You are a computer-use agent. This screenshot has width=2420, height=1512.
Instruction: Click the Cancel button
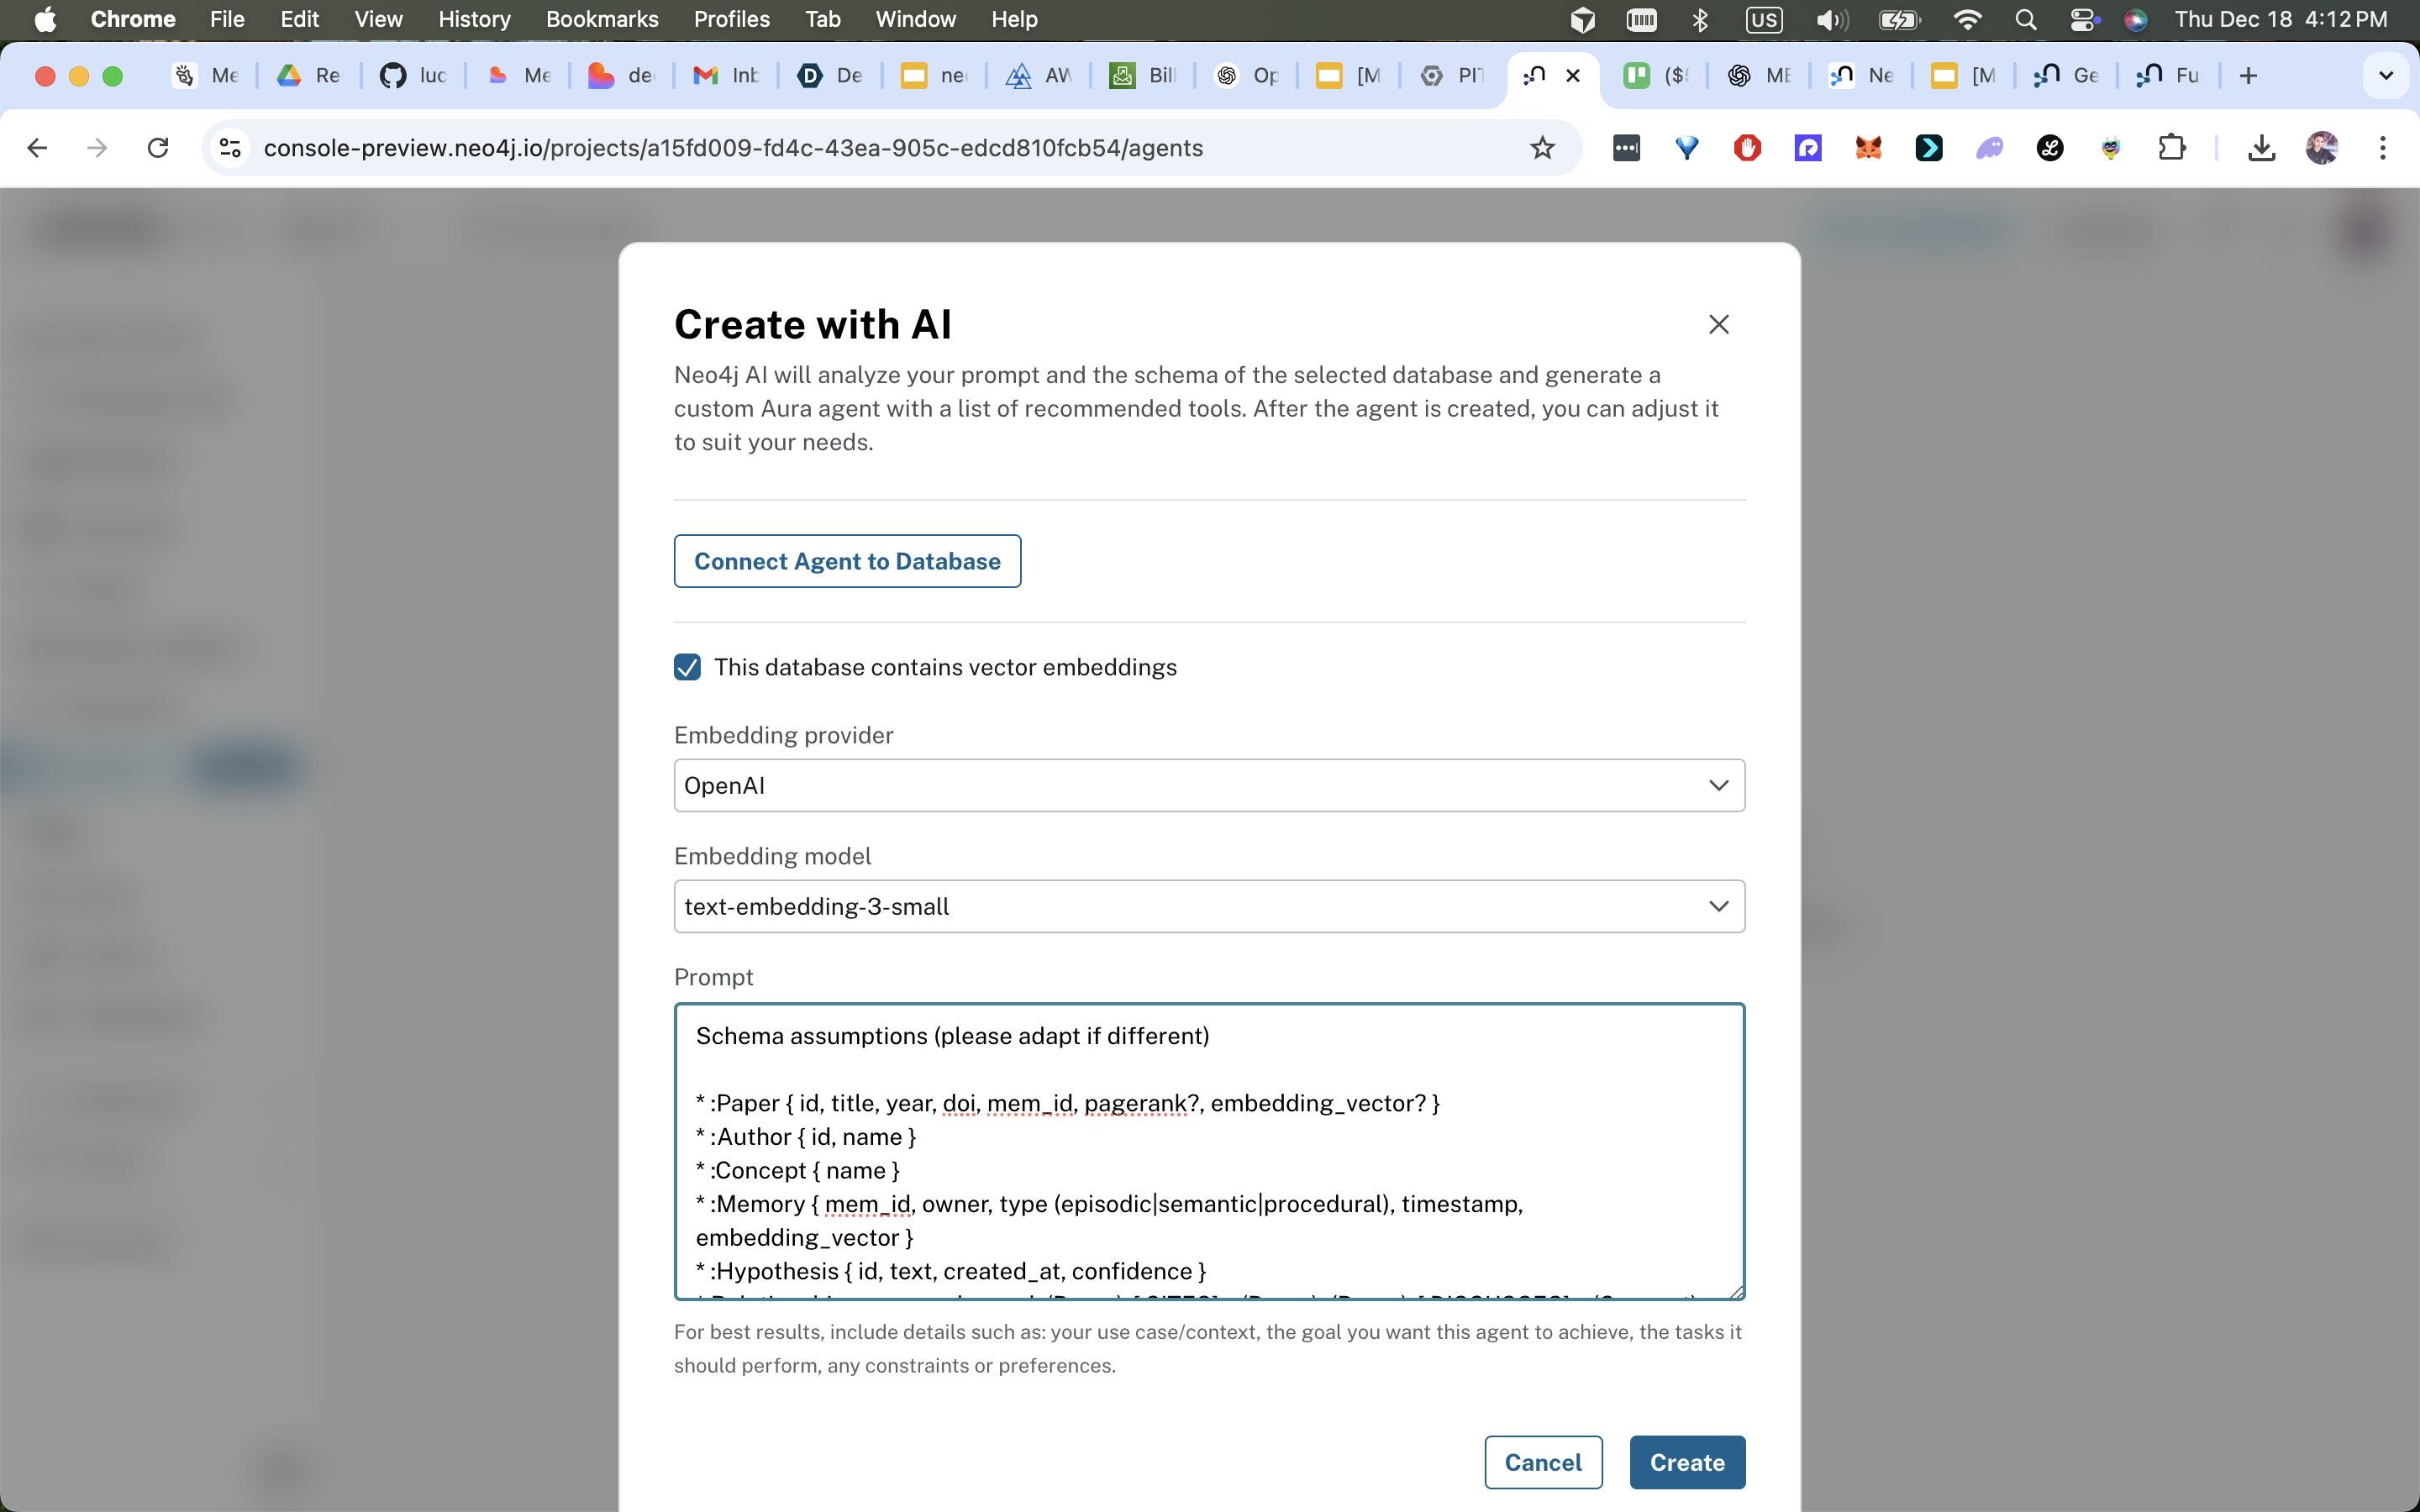click(x=1542, y=1462)
